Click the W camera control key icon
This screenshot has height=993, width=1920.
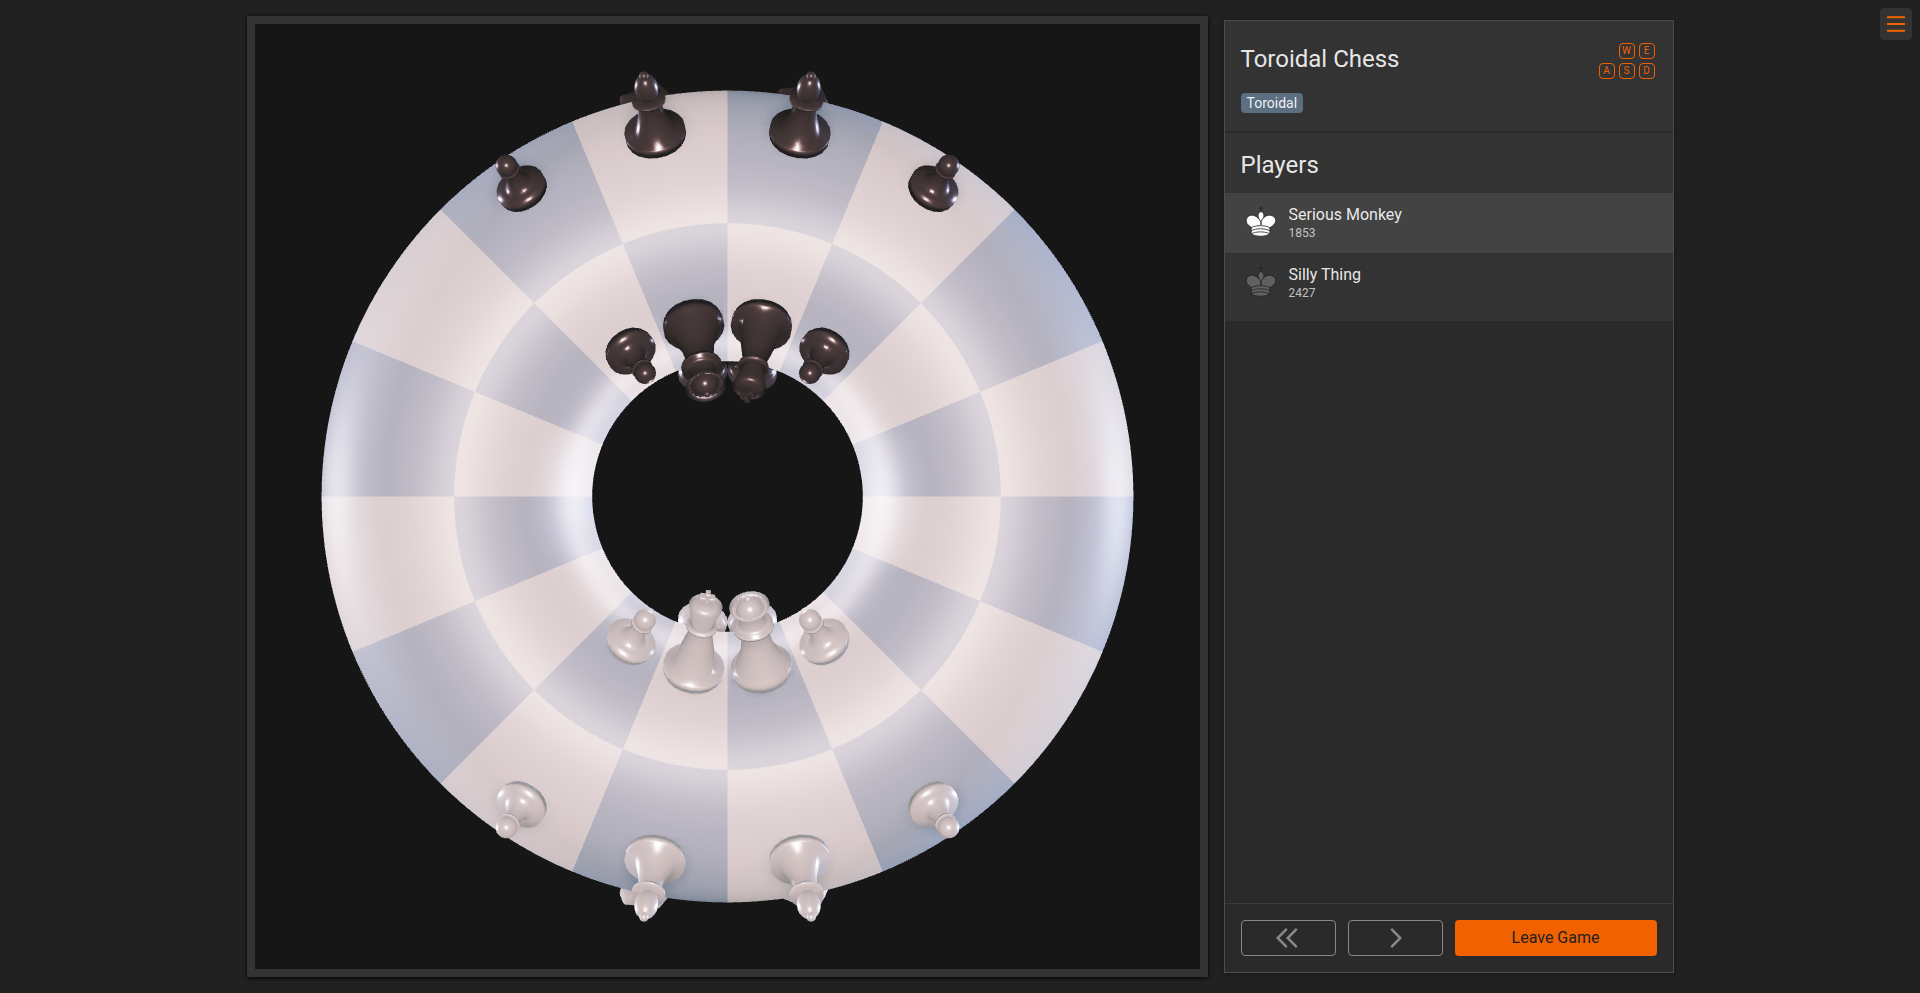click(x=1626, y=50)
